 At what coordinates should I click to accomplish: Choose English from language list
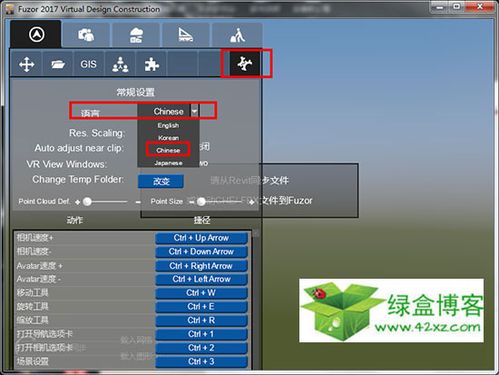point(168,125)
